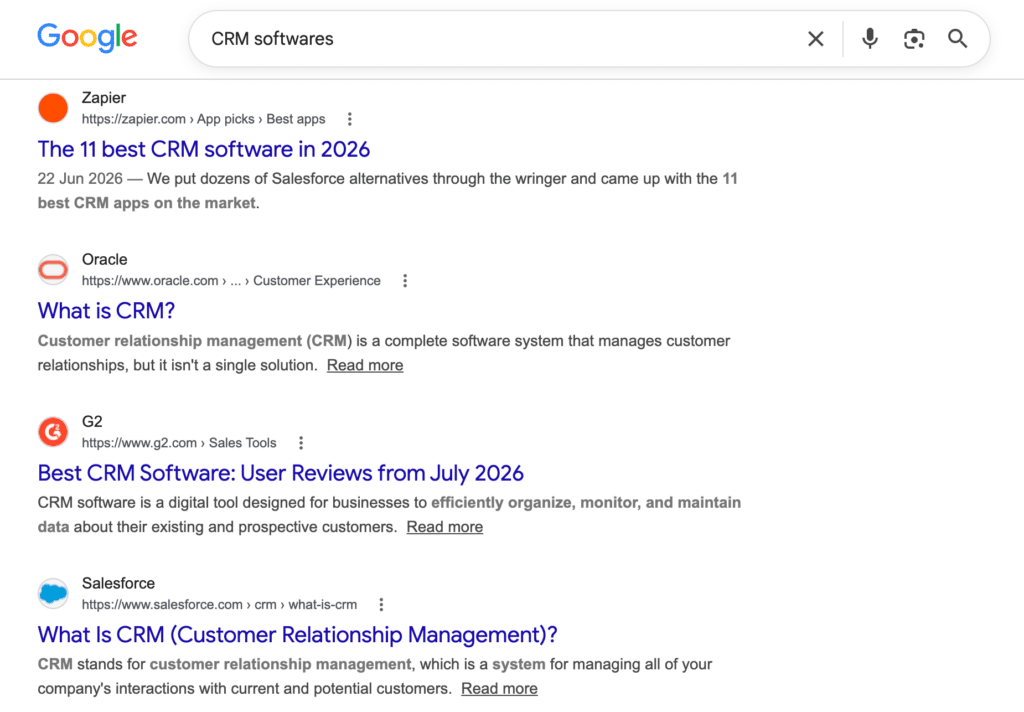
Task: Click the G2 site name
Action: click(92, 421)
